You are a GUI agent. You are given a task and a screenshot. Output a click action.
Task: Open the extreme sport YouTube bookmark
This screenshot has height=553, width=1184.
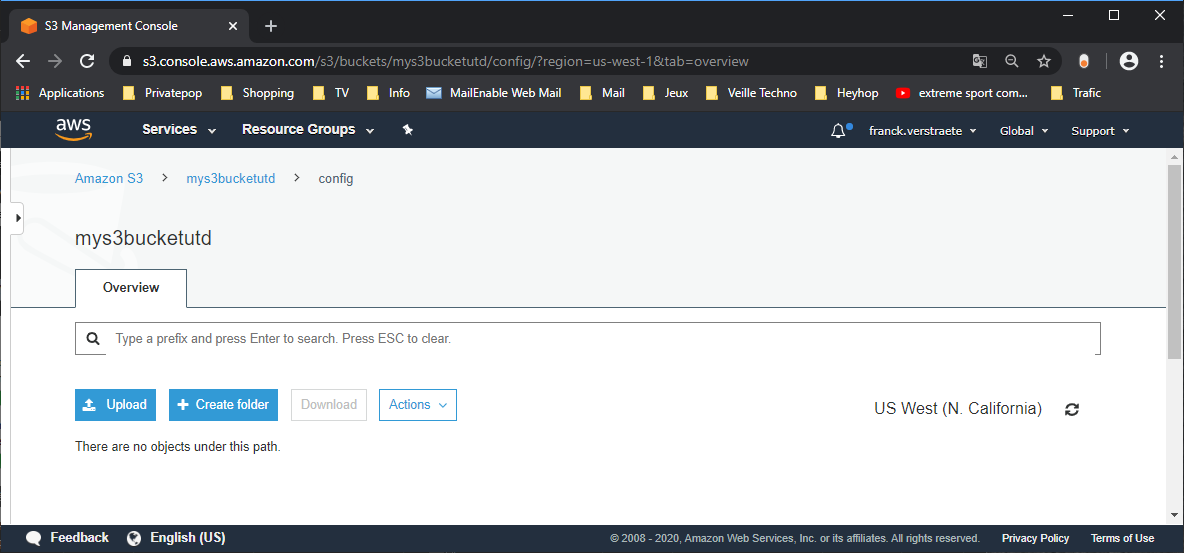coord(962,93)
